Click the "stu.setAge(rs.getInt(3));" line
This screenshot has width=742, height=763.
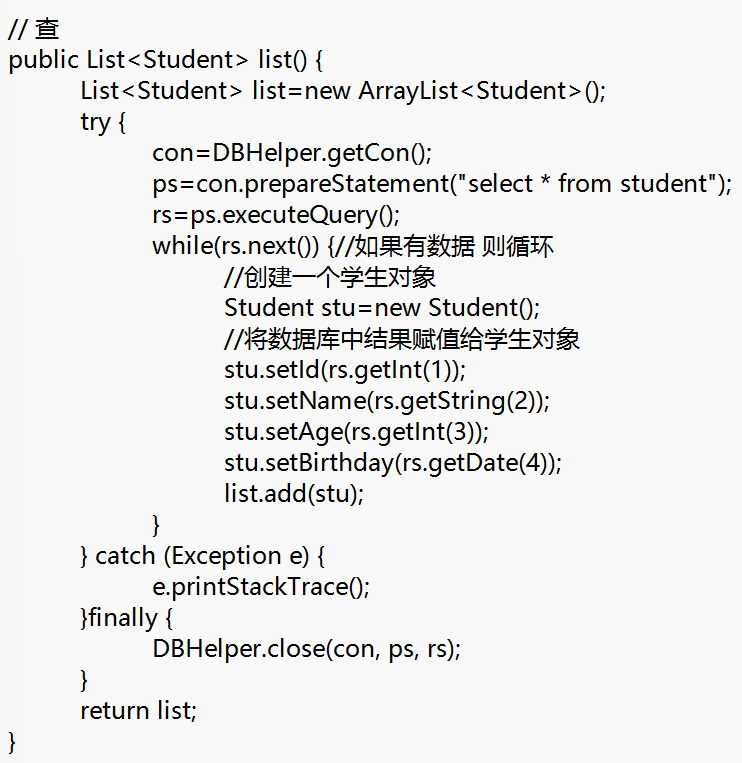click(x=356, y=432)
